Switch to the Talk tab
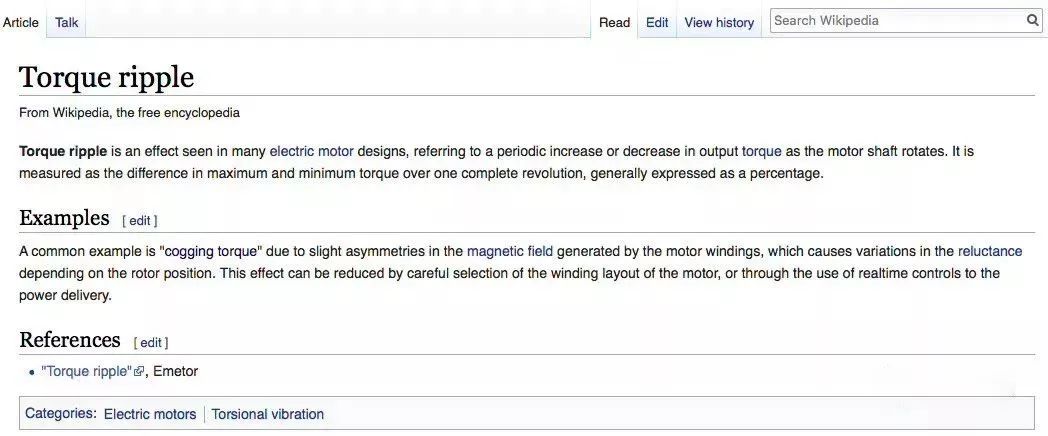This screenshot has height=436, width=1048. pos(67,22)
